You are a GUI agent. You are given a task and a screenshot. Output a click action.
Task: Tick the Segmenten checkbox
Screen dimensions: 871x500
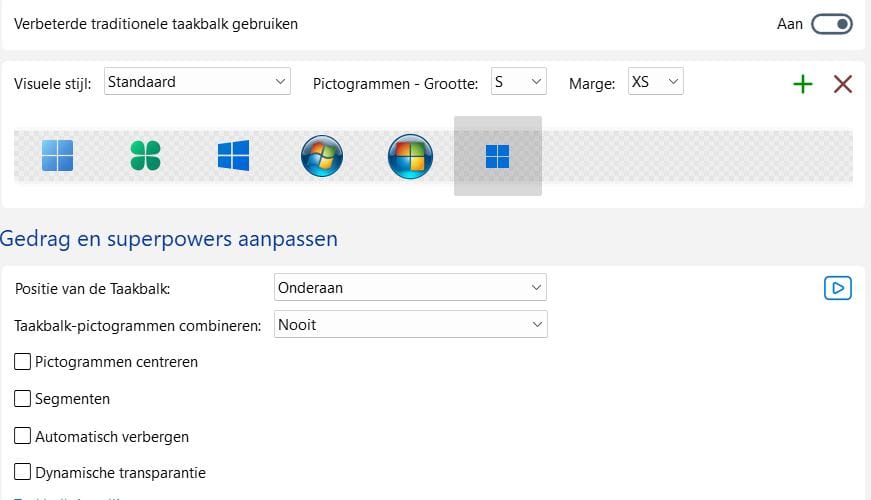coord(22,398)
